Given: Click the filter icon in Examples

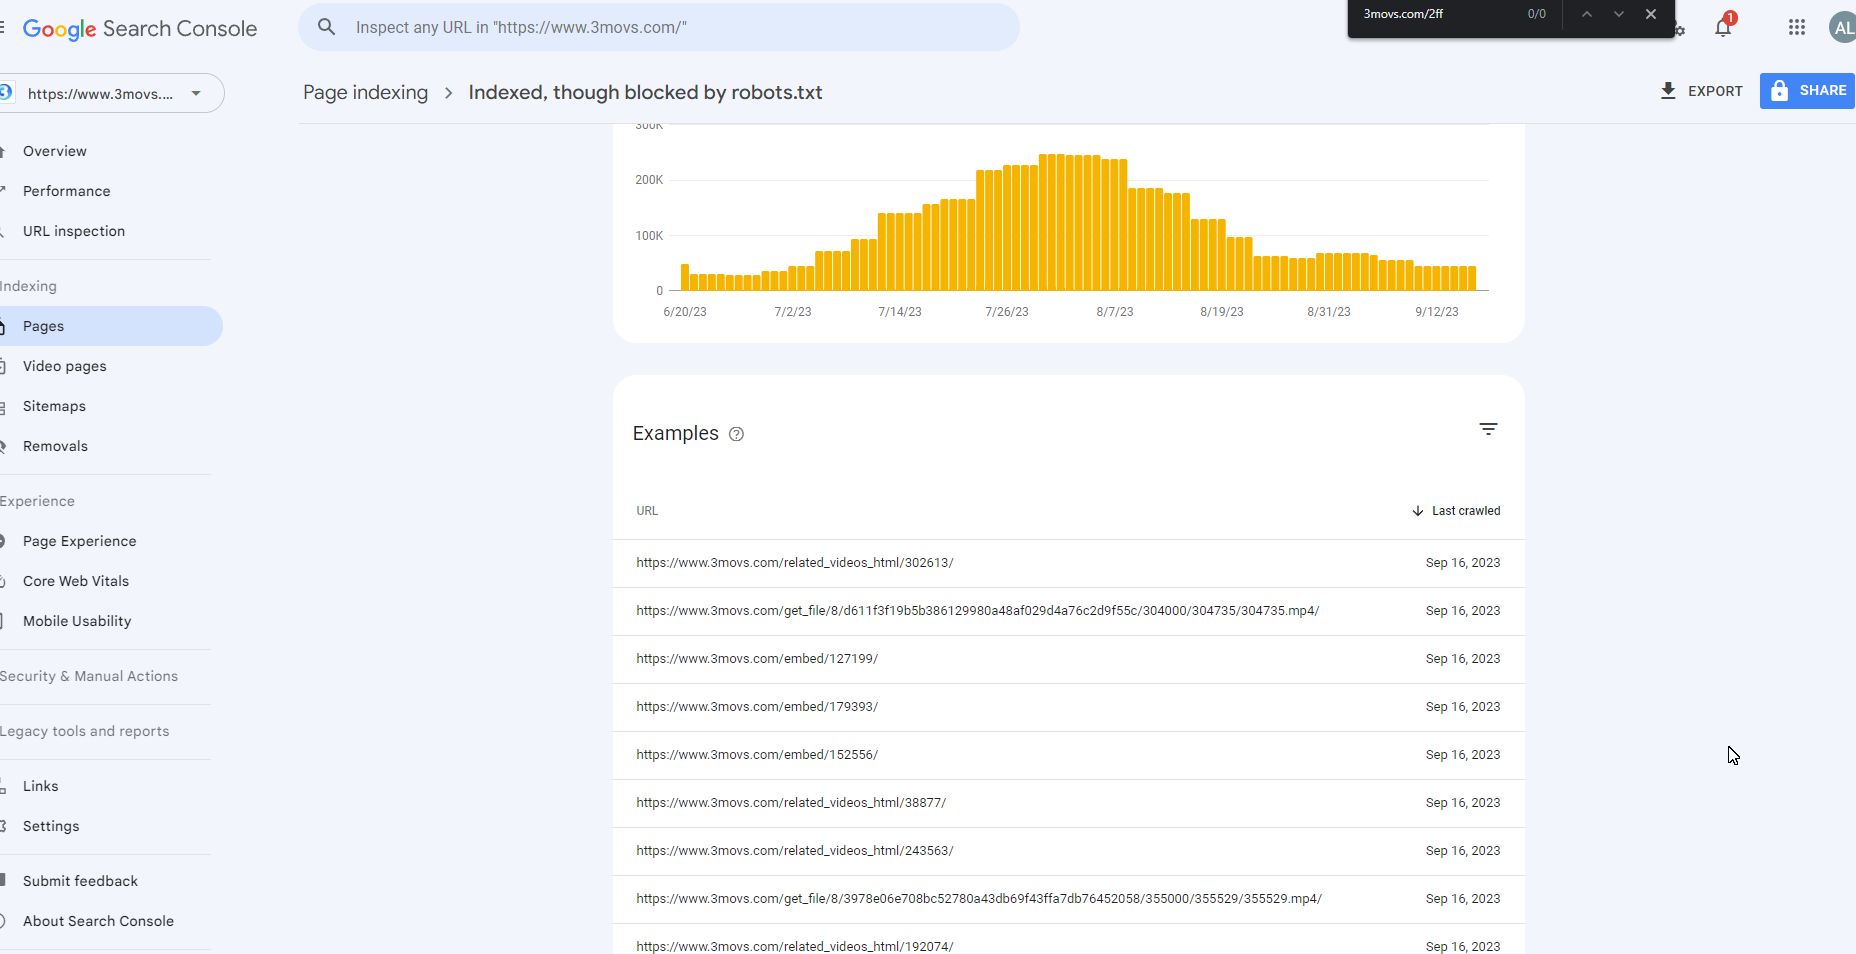Looking at the screenshot, I should tap(1488, 429).
